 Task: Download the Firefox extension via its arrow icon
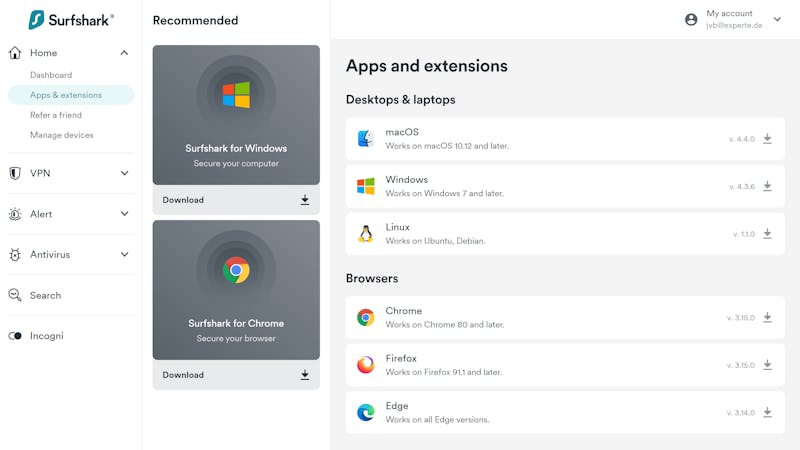click(767, 365)
